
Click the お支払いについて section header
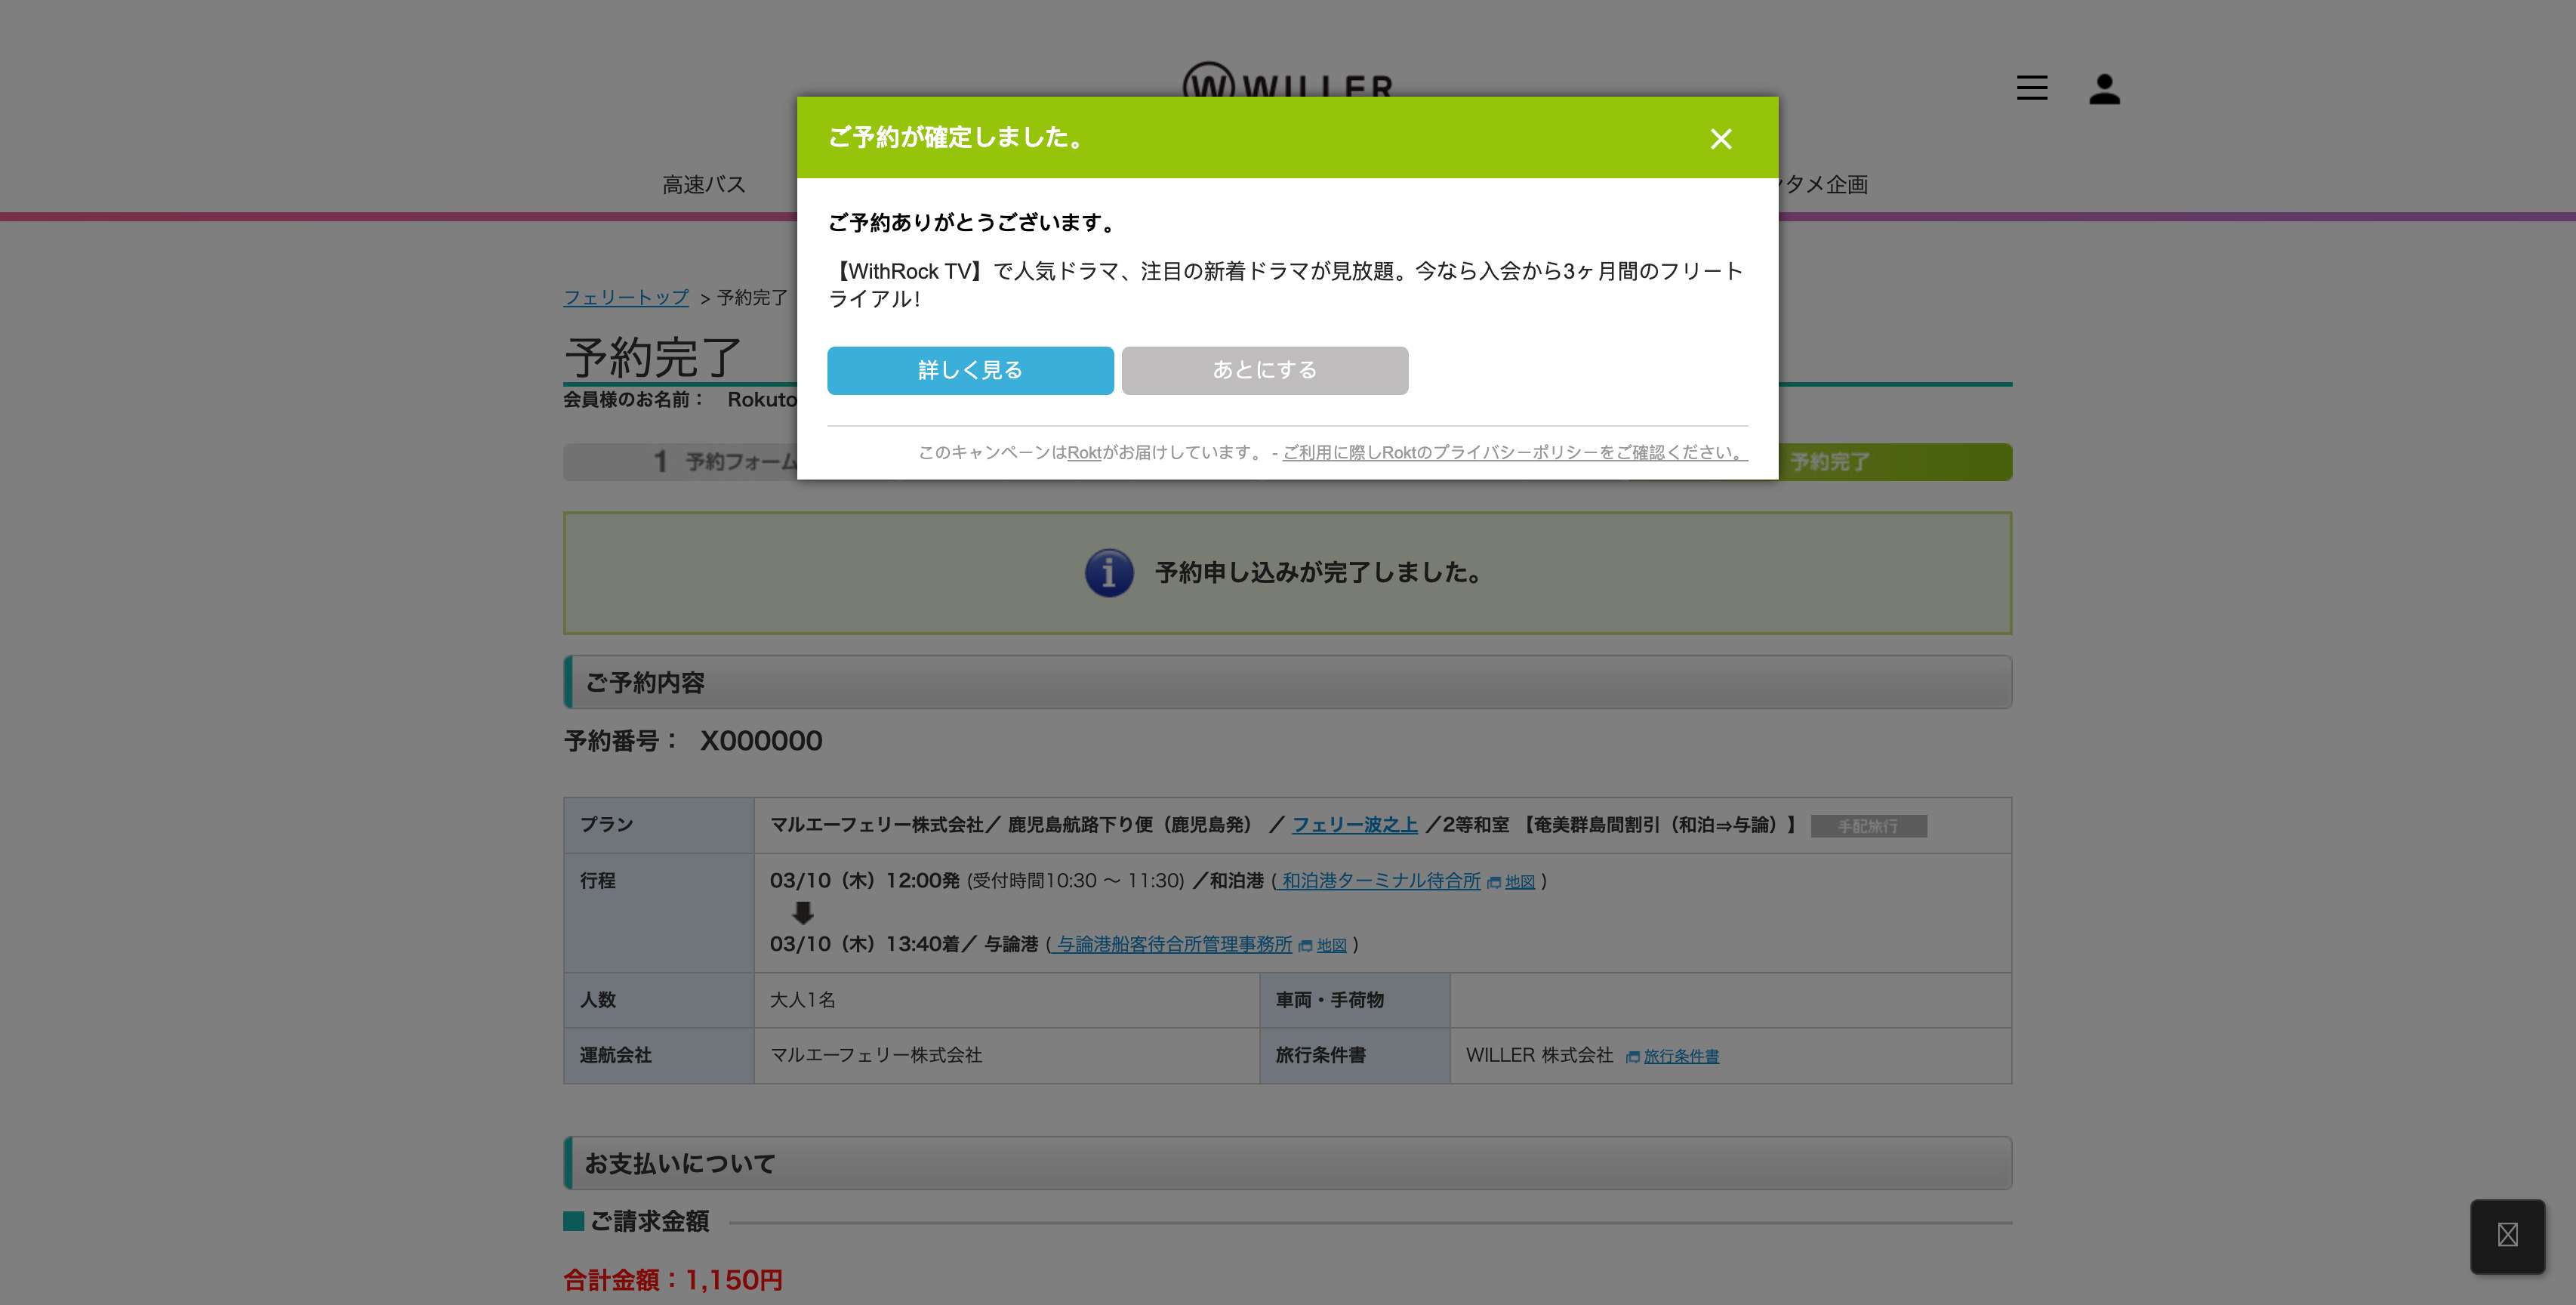pos(1288,1163)
